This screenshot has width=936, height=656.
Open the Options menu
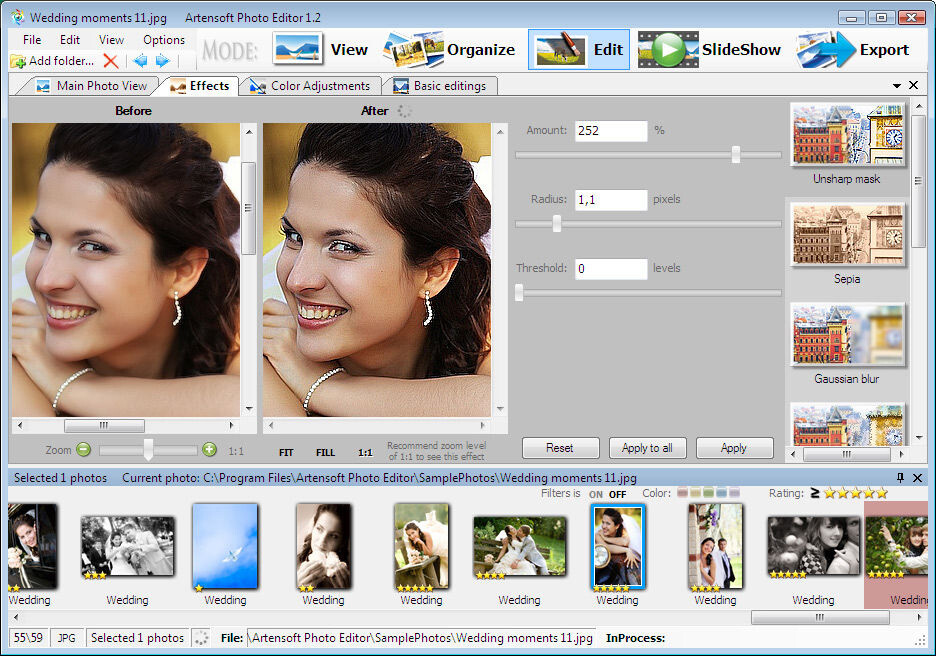pyautogui.click(x=163, y=39)
